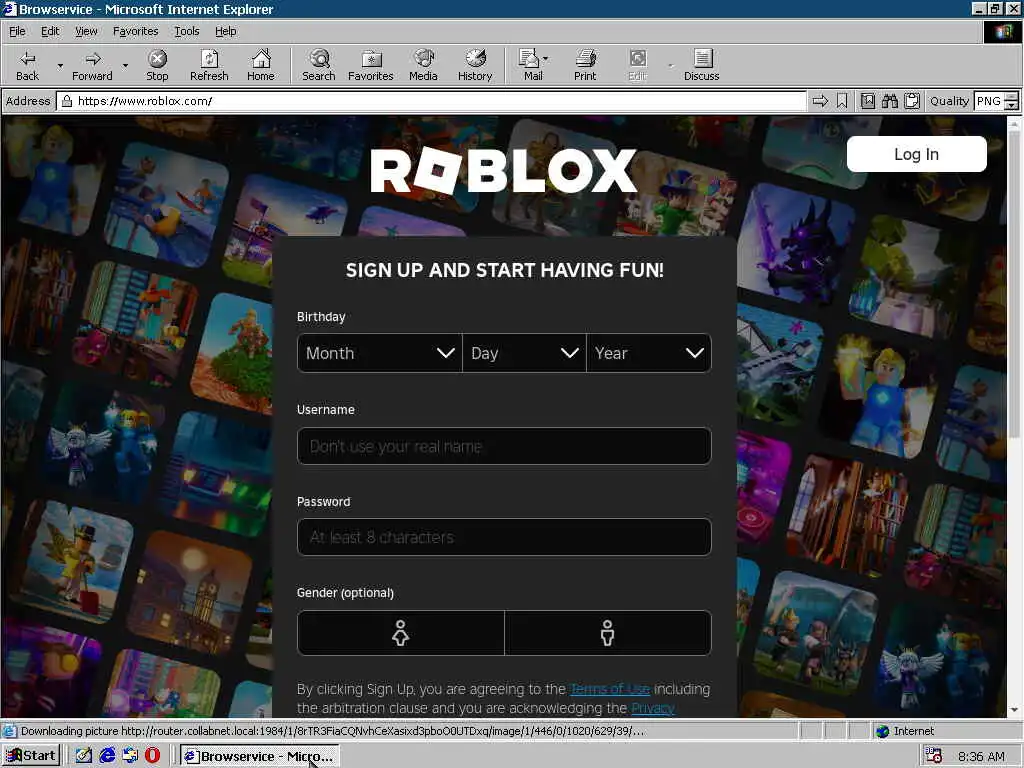This screenshot has height=768, width=1024.
Task: Click the clipboard icon near Quality
Action: point(912,101)
